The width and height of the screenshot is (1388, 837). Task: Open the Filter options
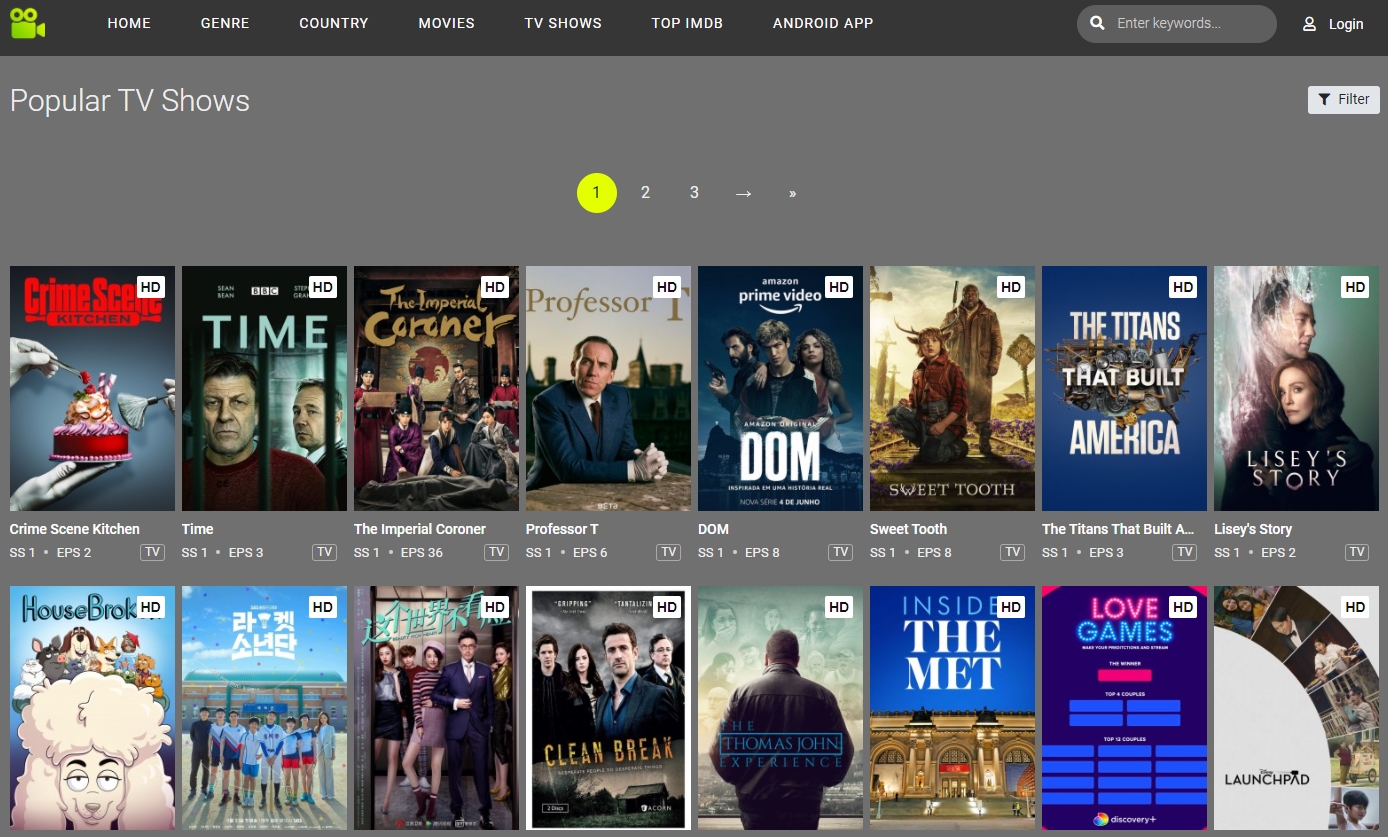click(x=1343, y=99)
